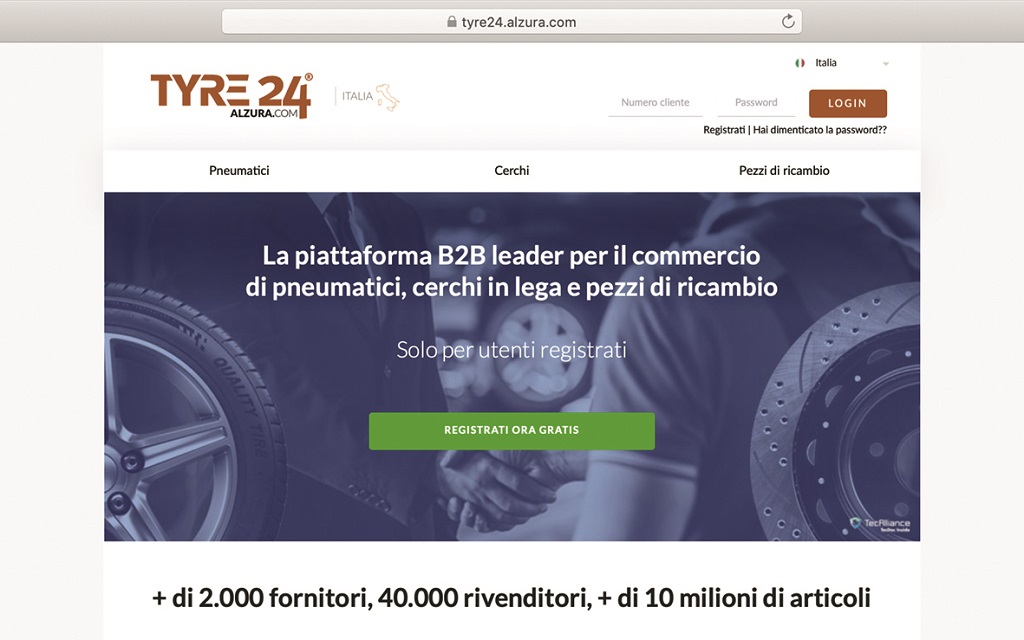1024x640 pixels.
Task: Click the Italy map outline icon
Action: pos(387,97)
